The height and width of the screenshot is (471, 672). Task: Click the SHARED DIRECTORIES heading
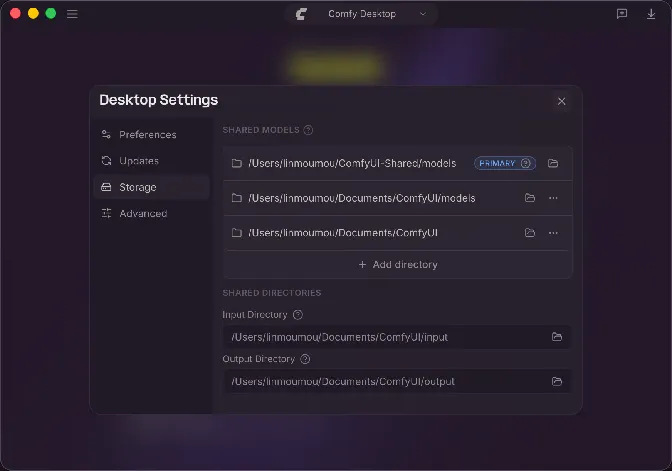[x=272, y=293]
